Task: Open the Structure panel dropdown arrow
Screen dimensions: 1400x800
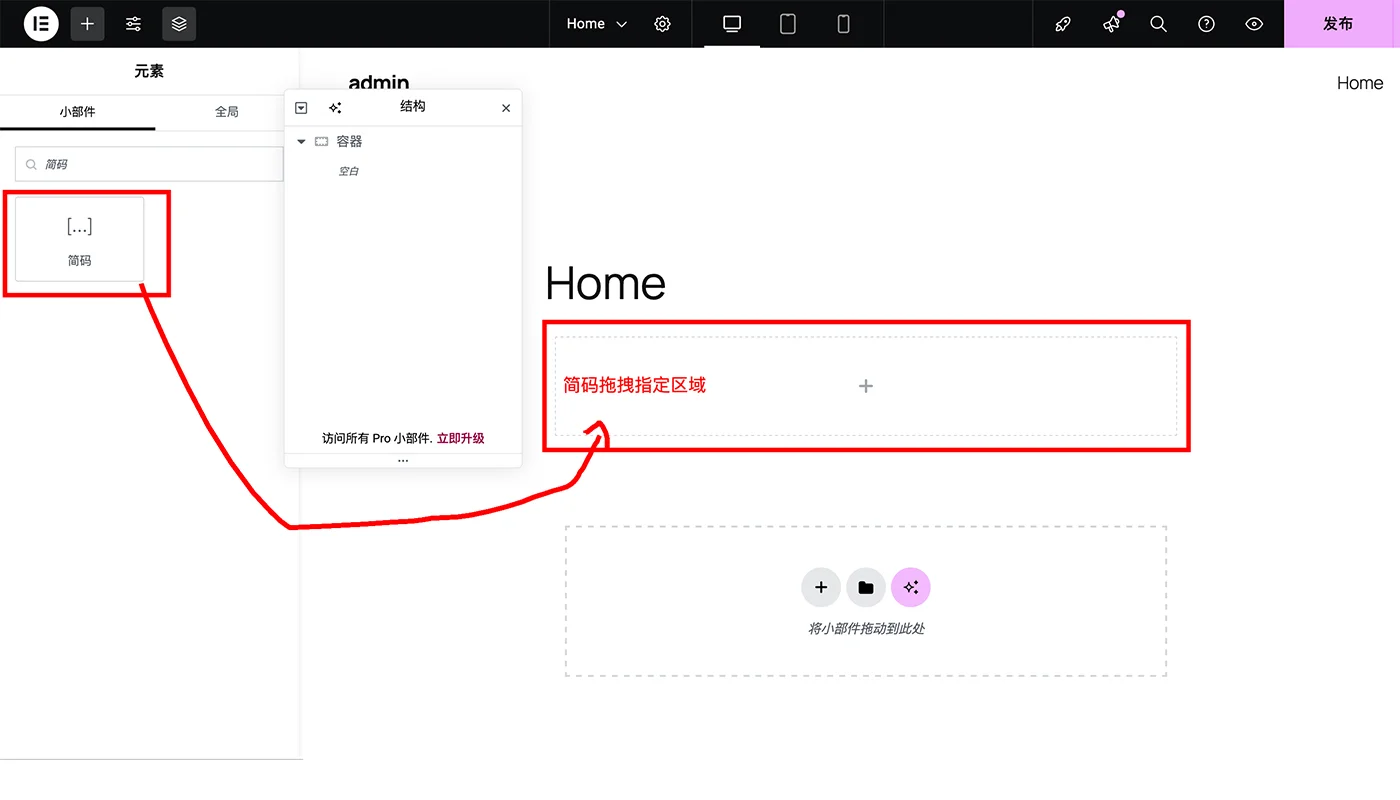Action: [301, 107]
